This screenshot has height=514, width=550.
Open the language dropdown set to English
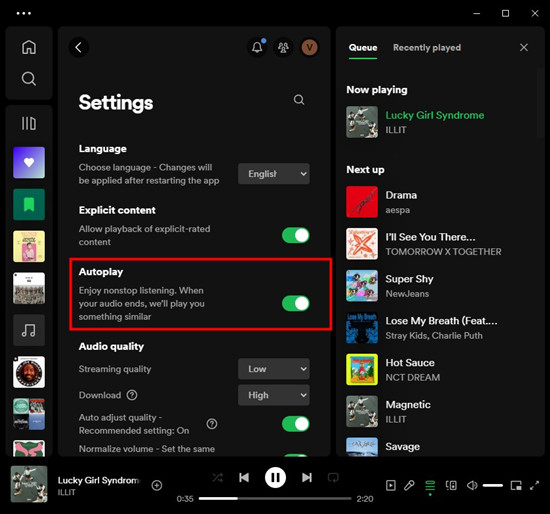[x=274, y=174]
